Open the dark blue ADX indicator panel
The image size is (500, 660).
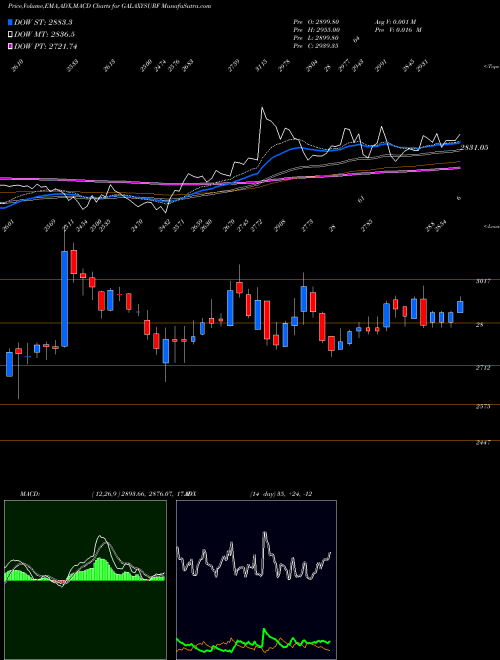tap(256, 580)
